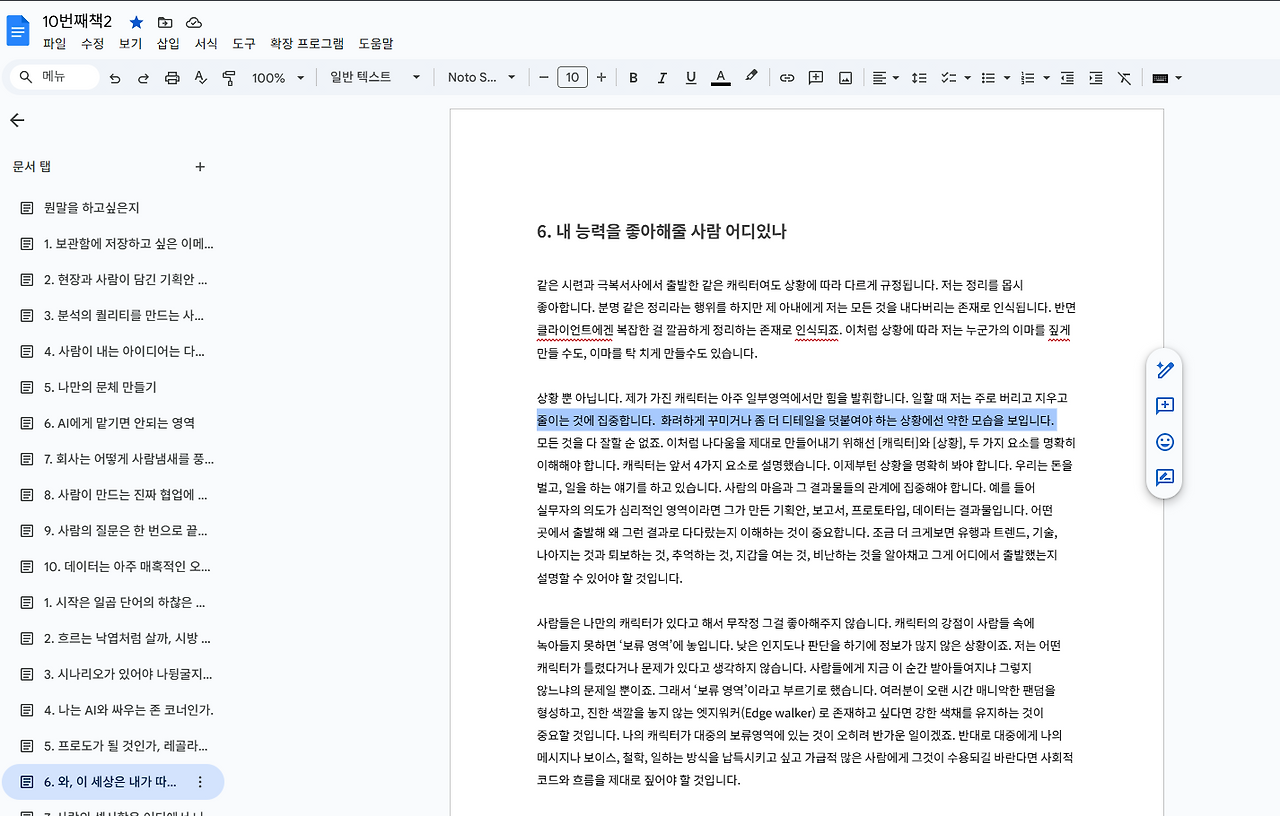
Task: Open the 보기 menu
Action: (x=131, y=44)
